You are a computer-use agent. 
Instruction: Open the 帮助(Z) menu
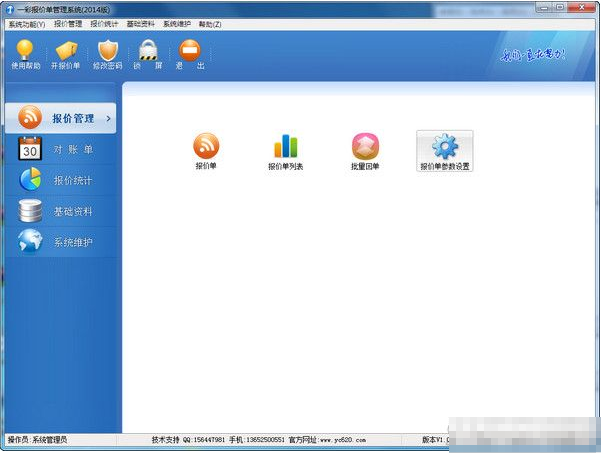(210, 25)
